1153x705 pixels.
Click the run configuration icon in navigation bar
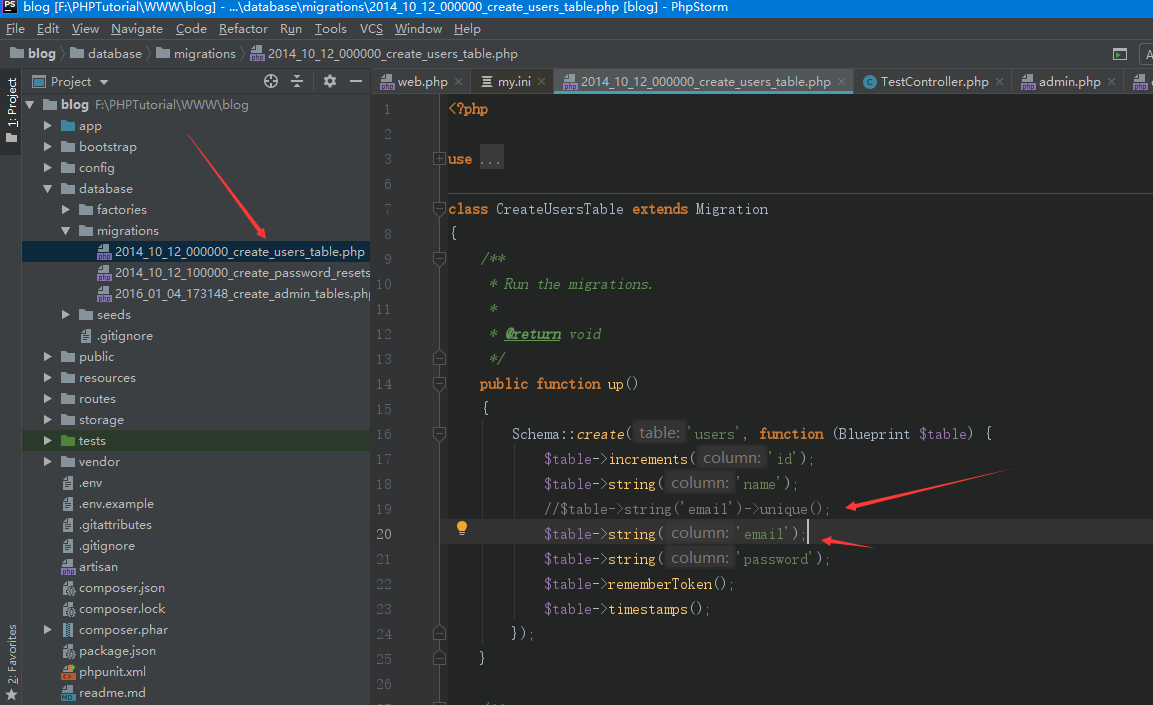[1120, 54]
